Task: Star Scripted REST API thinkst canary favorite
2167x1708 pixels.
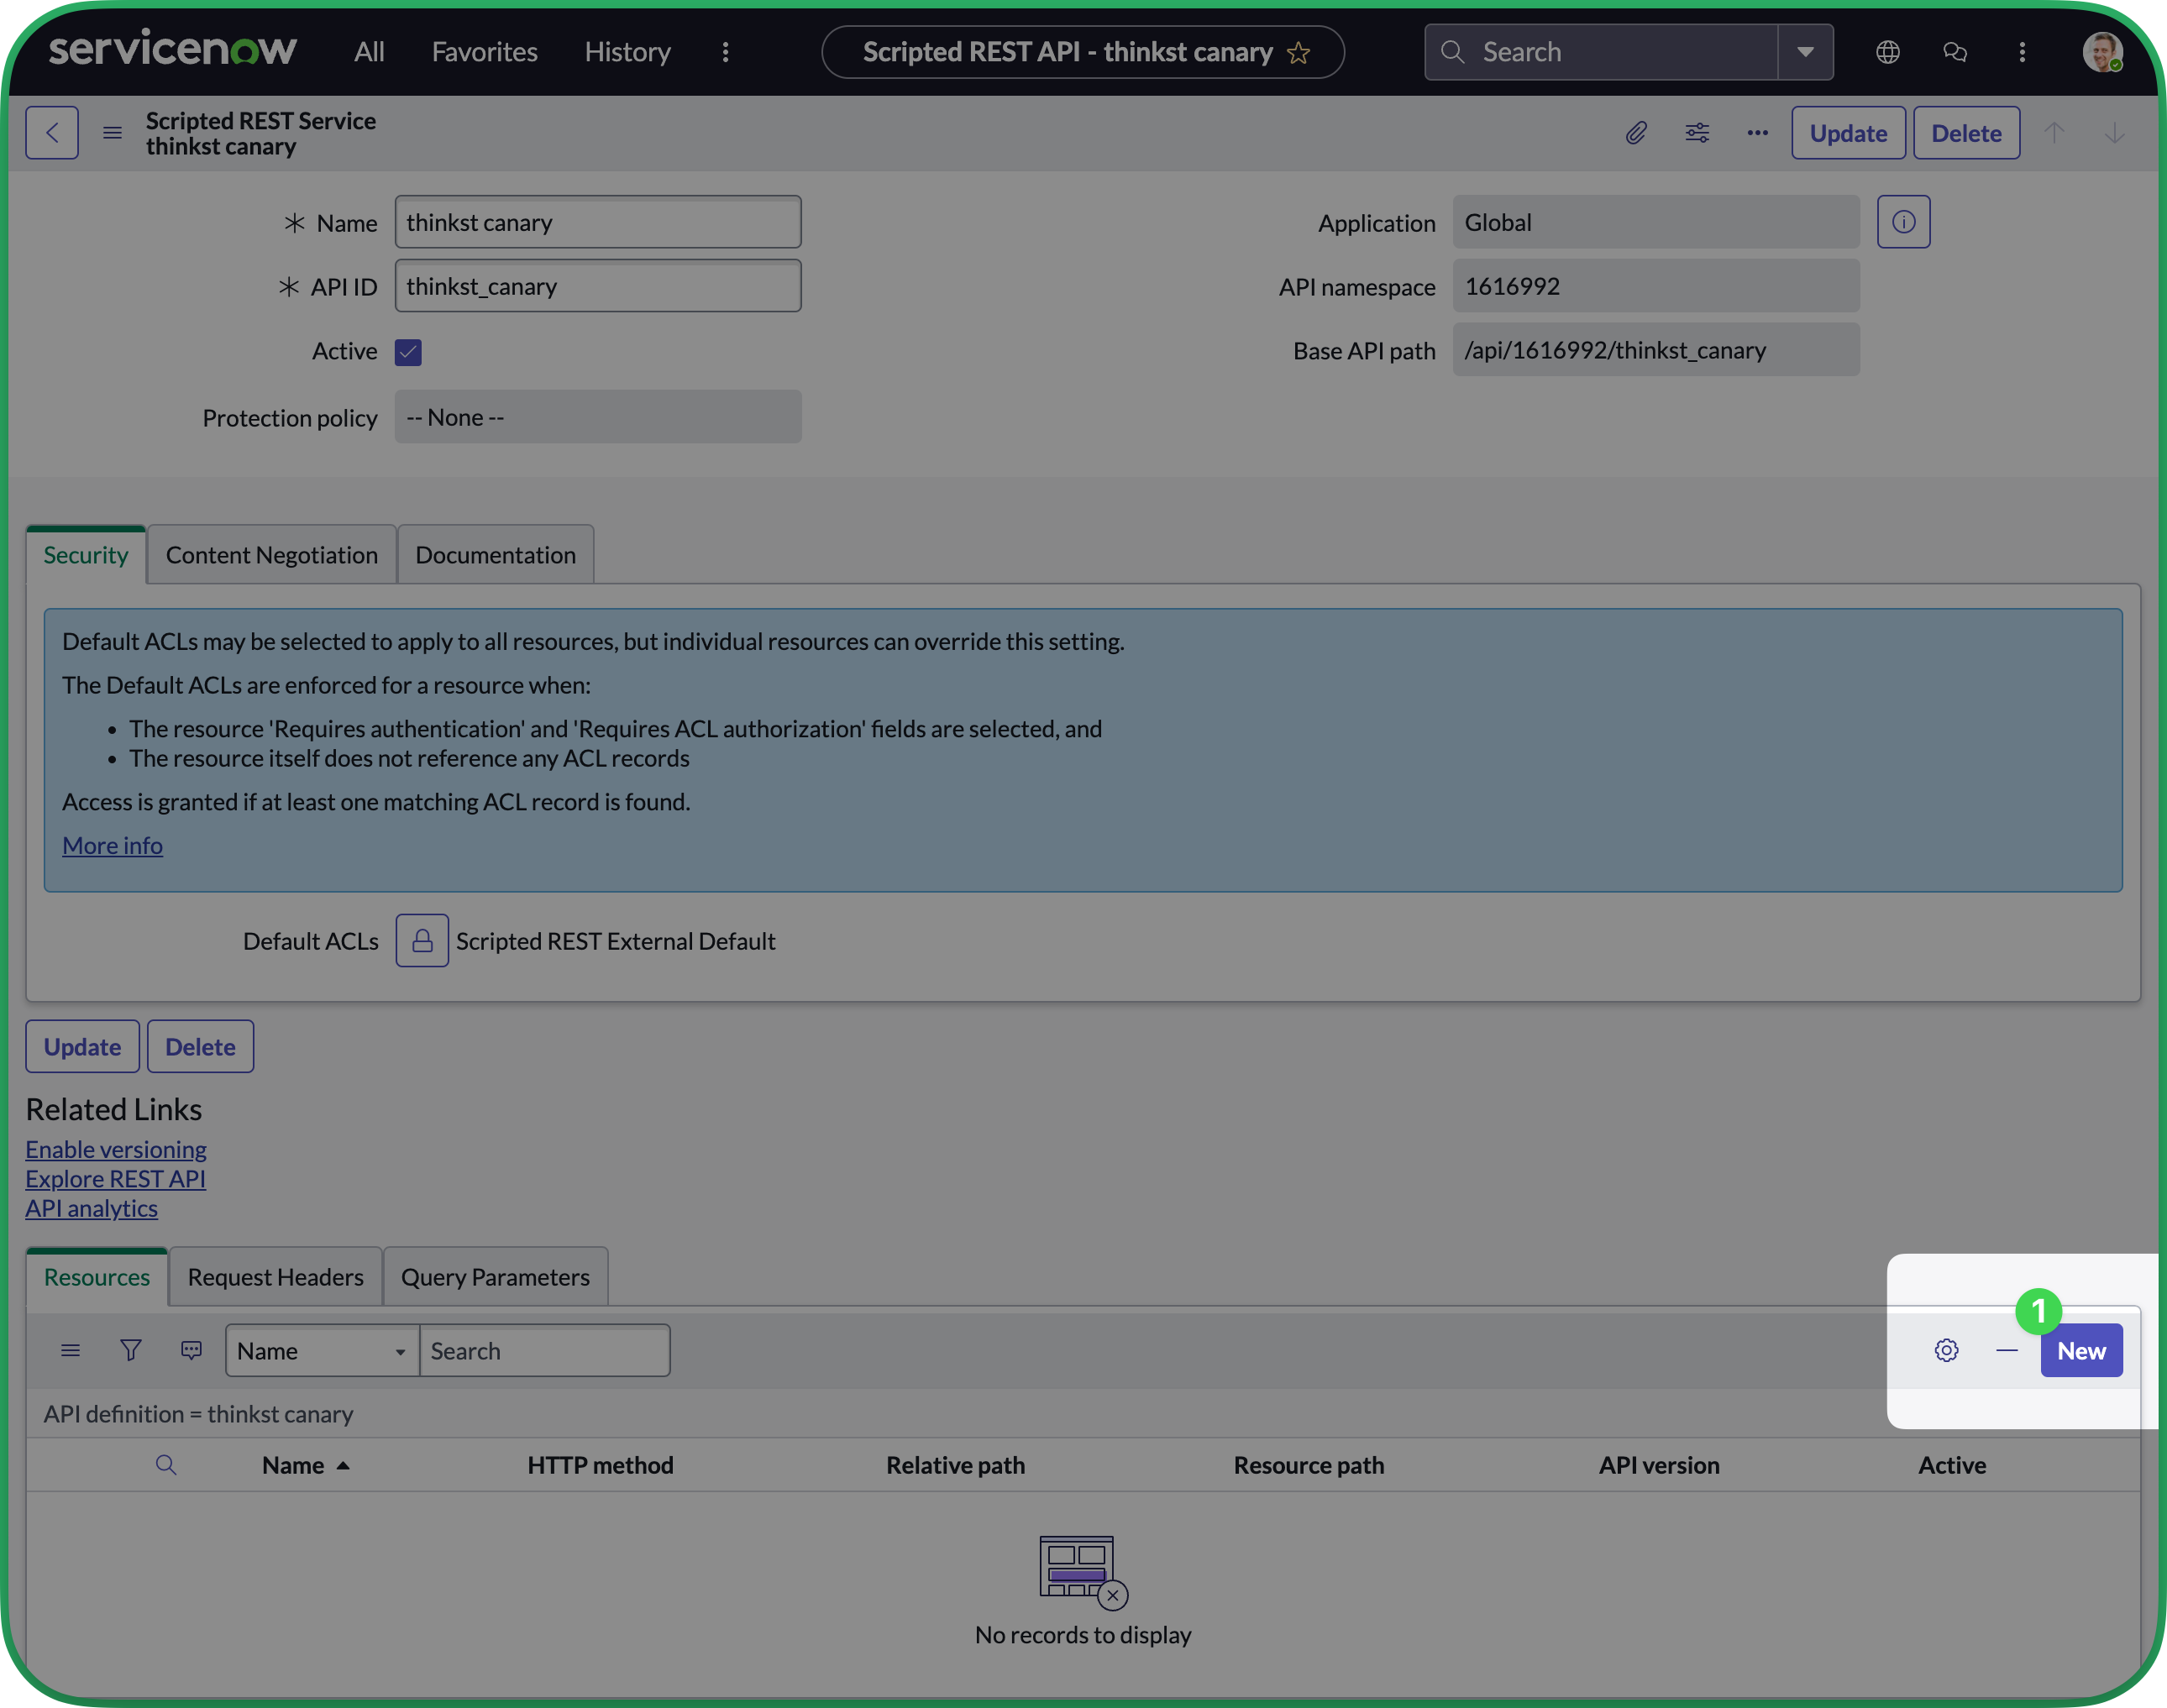Action: point(1298,53)
